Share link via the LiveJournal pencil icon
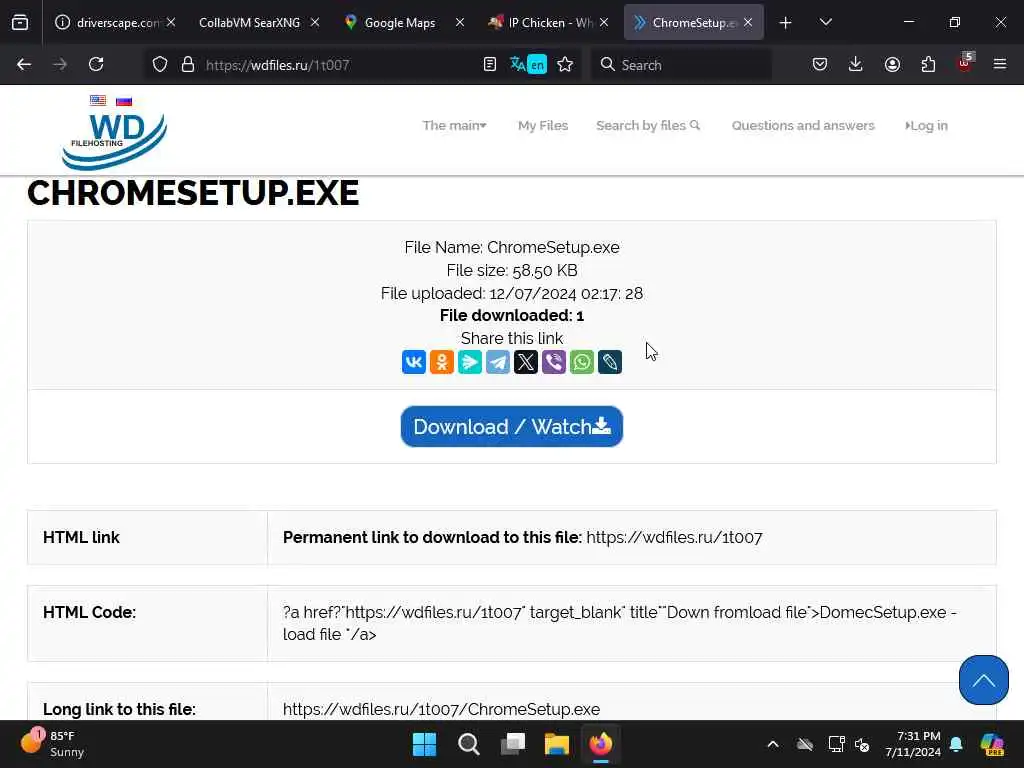The width and height of the screenshot is (1024, 768). (x=610, y=362)
